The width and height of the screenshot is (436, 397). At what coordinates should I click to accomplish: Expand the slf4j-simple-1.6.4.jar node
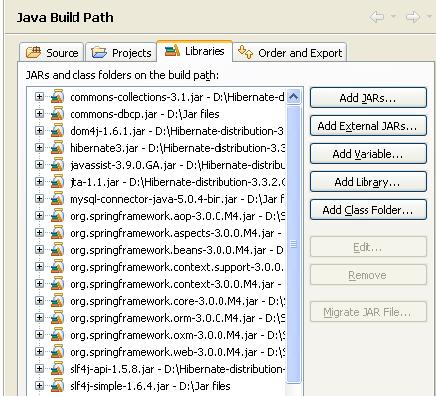click(39, 386)
